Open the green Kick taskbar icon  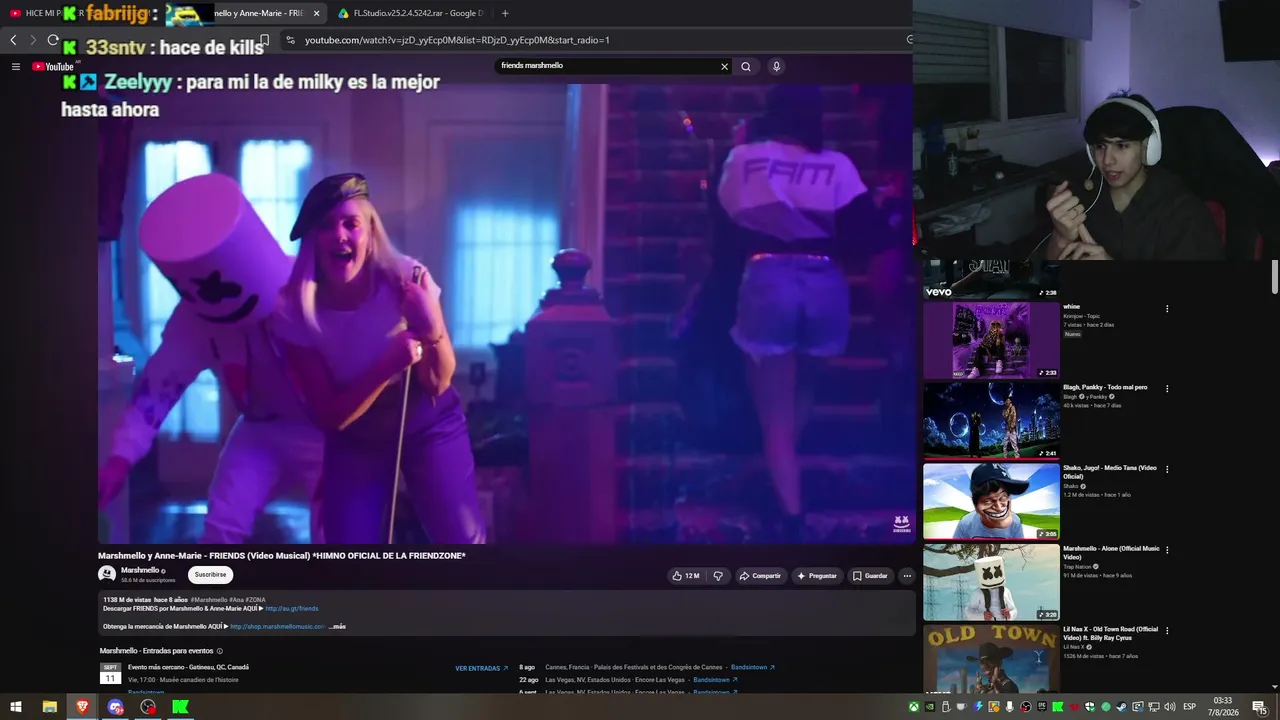pyautogui.click(x=180, y=707)
